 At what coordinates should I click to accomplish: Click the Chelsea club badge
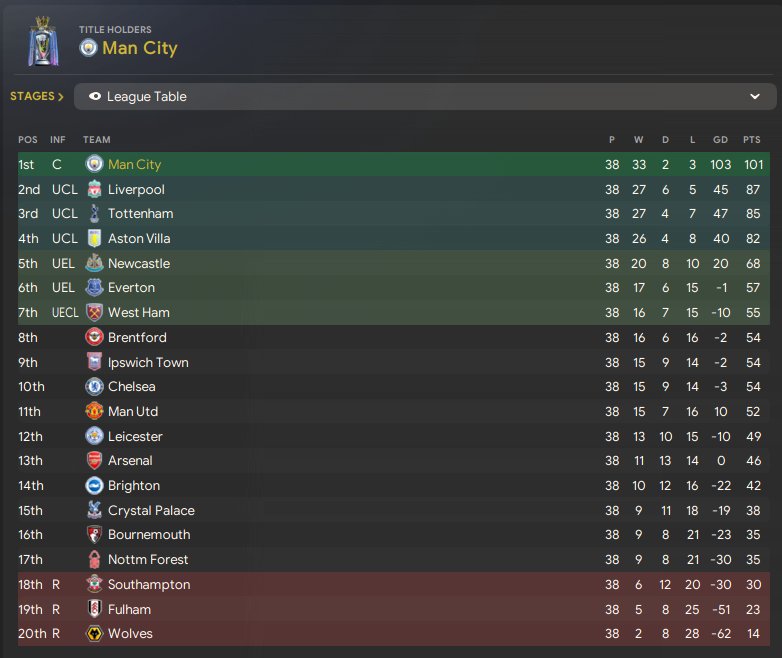(95, 387)
